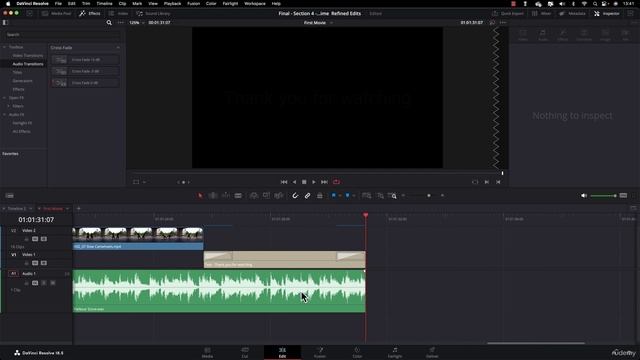
Task: Click the macOS Spotlight search icon
Action: [595, 4]
